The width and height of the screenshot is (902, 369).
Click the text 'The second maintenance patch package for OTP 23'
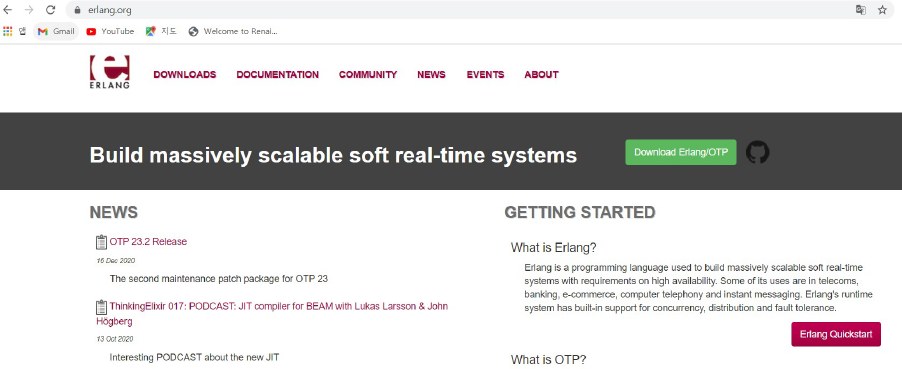point(219,279)
